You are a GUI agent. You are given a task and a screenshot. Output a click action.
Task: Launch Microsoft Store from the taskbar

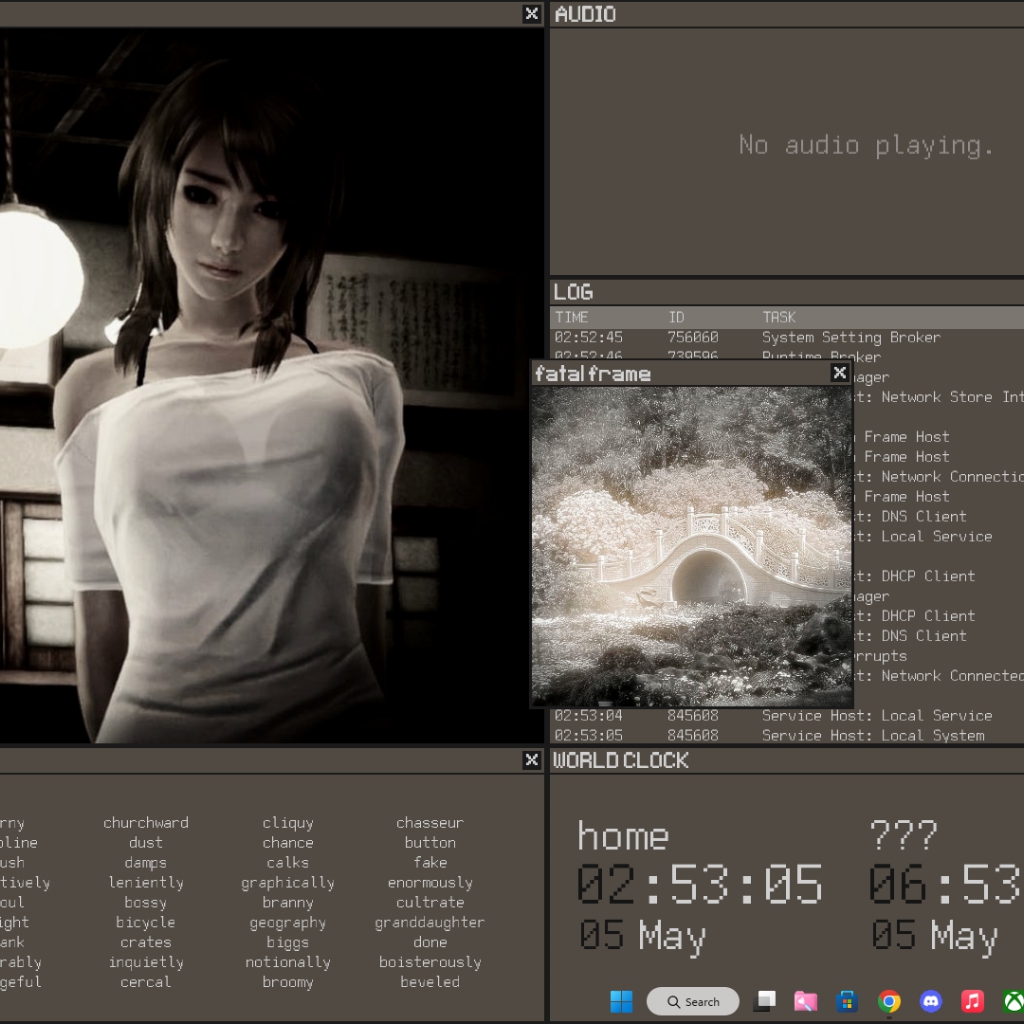coord(846,1001)
